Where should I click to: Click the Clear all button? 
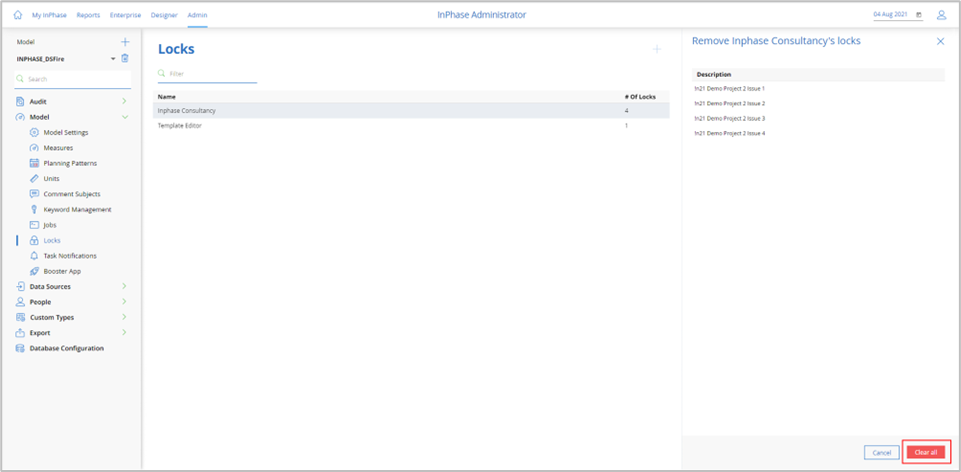(x=925, y=452)
